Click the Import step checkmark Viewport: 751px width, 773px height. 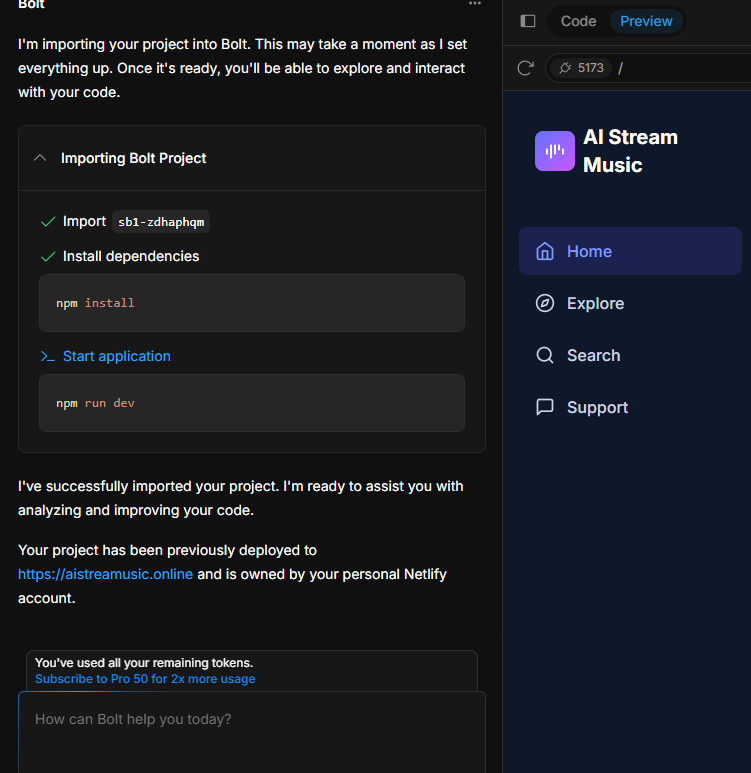point(48,222)
